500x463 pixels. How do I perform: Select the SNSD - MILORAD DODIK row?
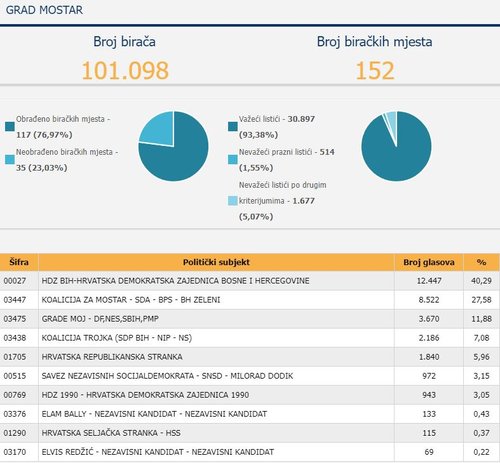tap(250, 376)
